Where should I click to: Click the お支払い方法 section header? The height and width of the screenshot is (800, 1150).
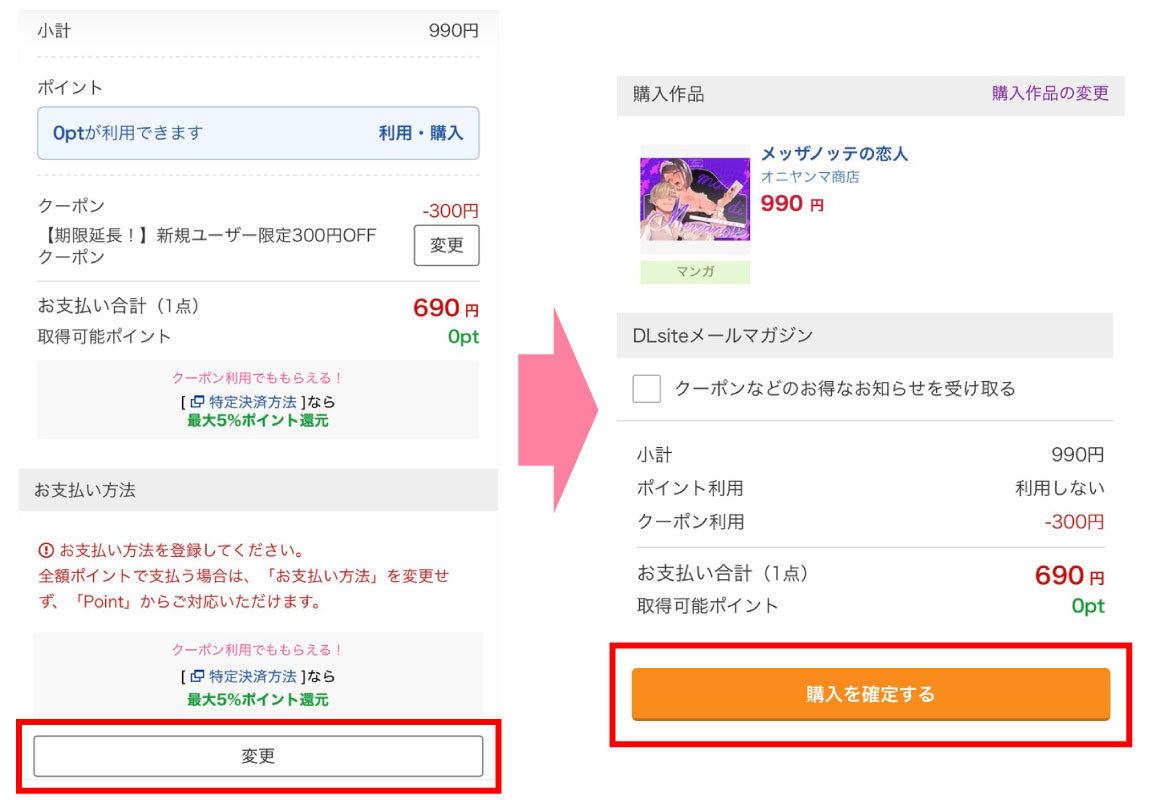click(85, 490)
